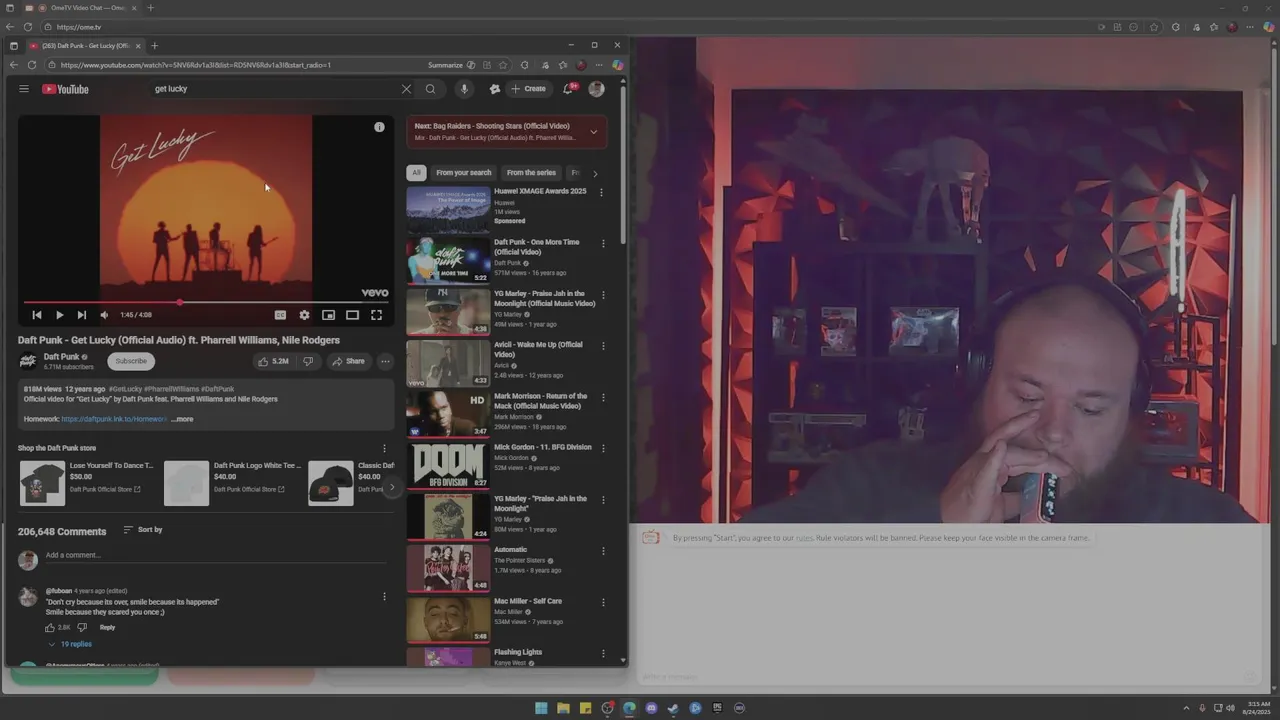Open Mick Gordon BFG Division DOOM thumbnail

[448, 465]
